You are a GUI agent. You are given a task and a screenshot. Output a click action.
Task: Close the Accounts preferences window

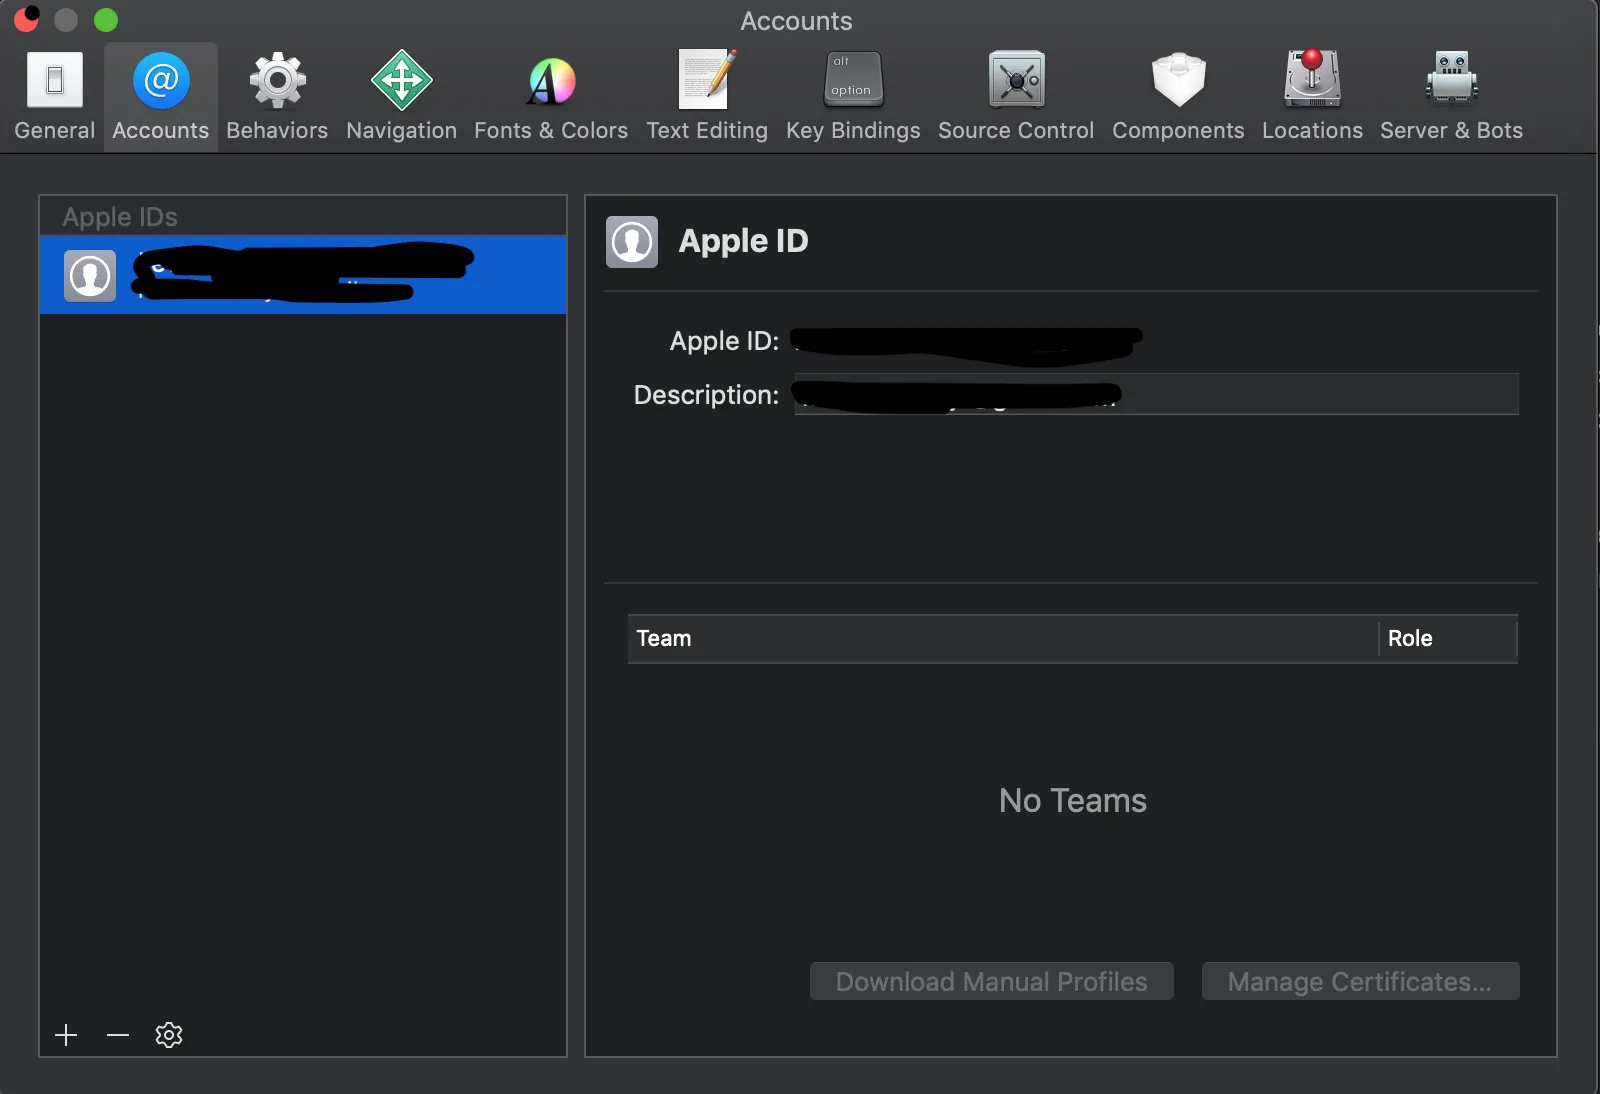[27, 20]
